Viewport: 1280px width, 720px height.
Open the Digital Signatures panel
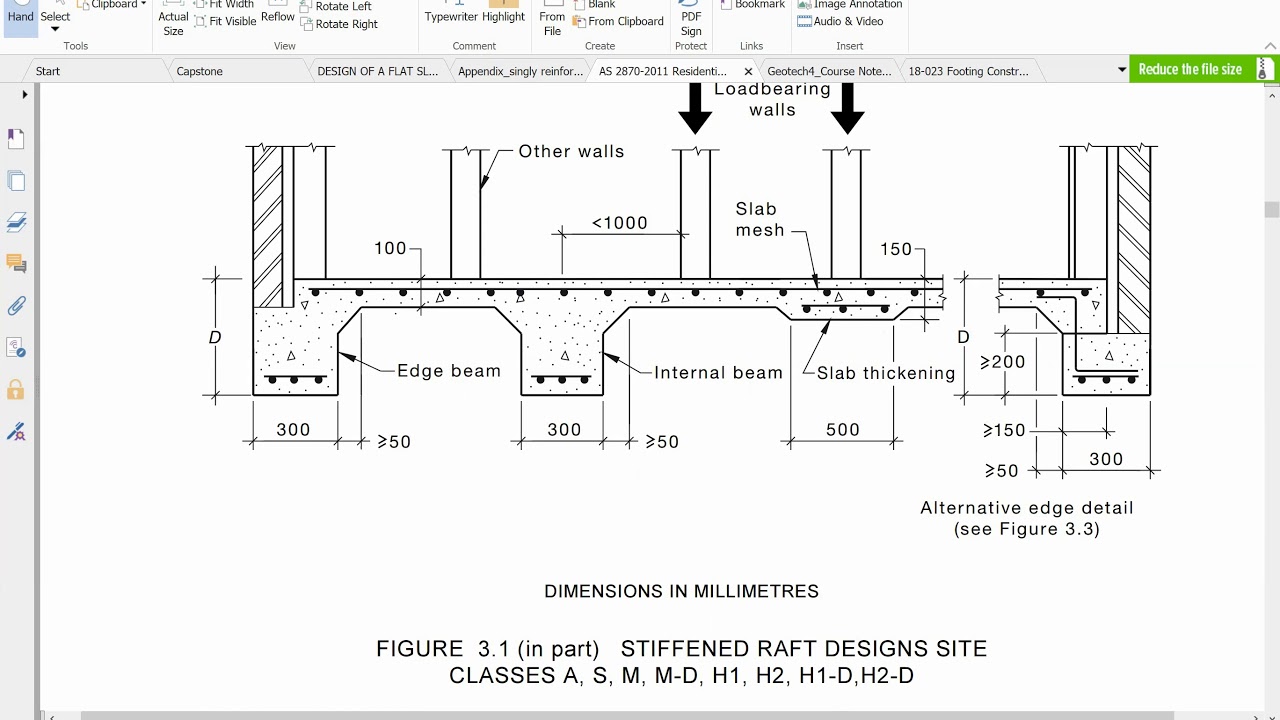(x=16, y=348)
